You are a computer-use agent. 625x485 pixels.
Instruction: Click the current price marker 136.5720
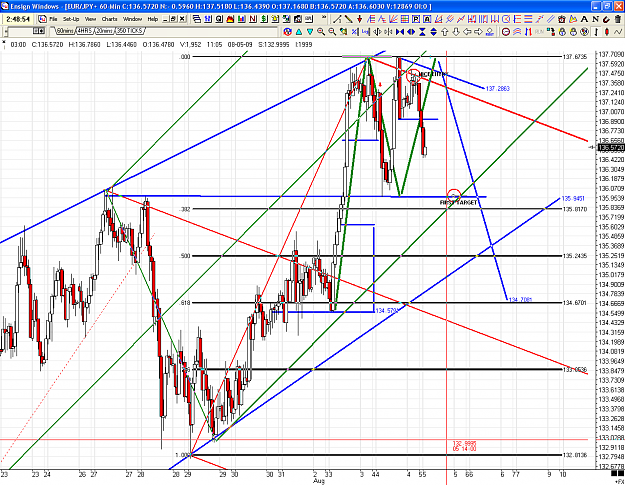coord(611,148)
